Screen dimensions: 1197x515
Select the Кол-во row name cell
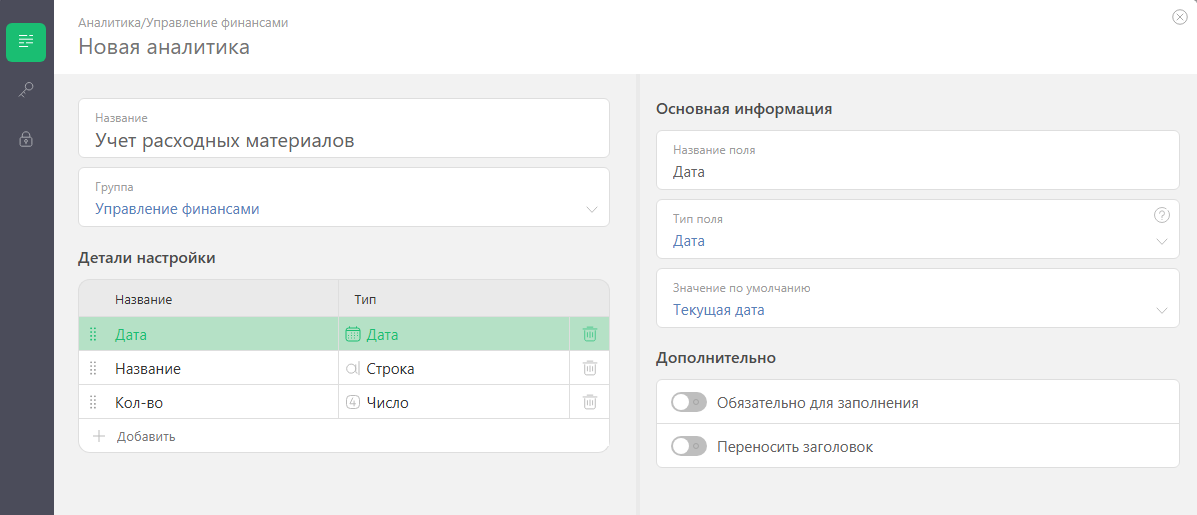(208, 402)
